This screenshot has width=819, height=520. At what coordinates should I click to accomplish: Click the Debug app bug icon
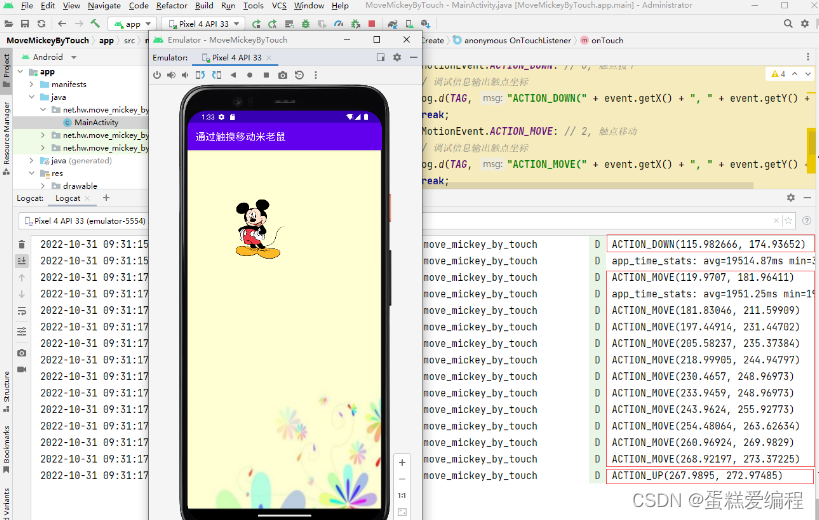pos(306,24)
